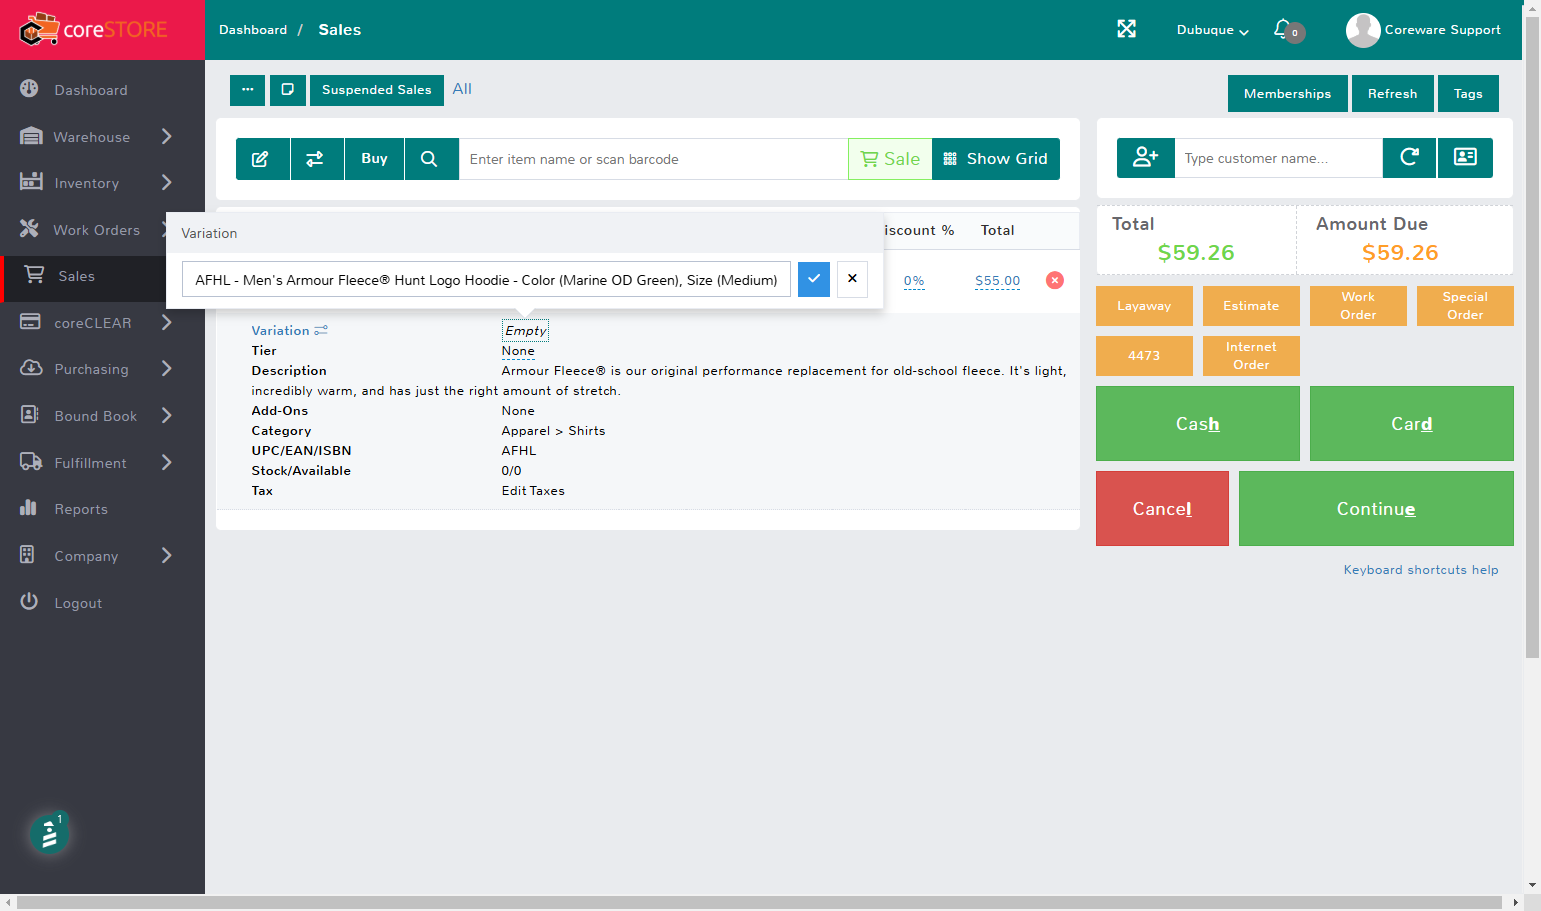The width and height of the screenshot is (1541, 911).
Task: Focus the customer name input
Action: click(x=1279, y=158)
